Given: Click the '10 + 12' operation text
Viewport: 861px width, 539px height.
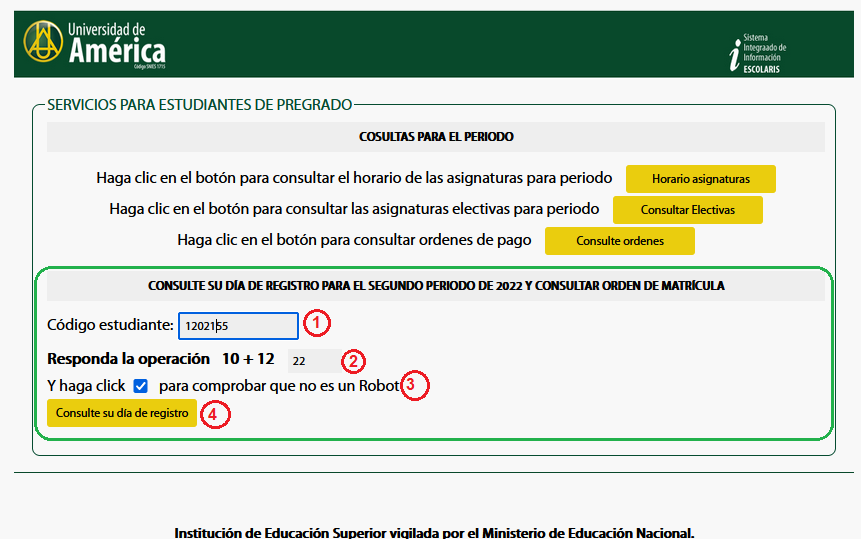Looking at the screenshot, I should coord(248,359).
